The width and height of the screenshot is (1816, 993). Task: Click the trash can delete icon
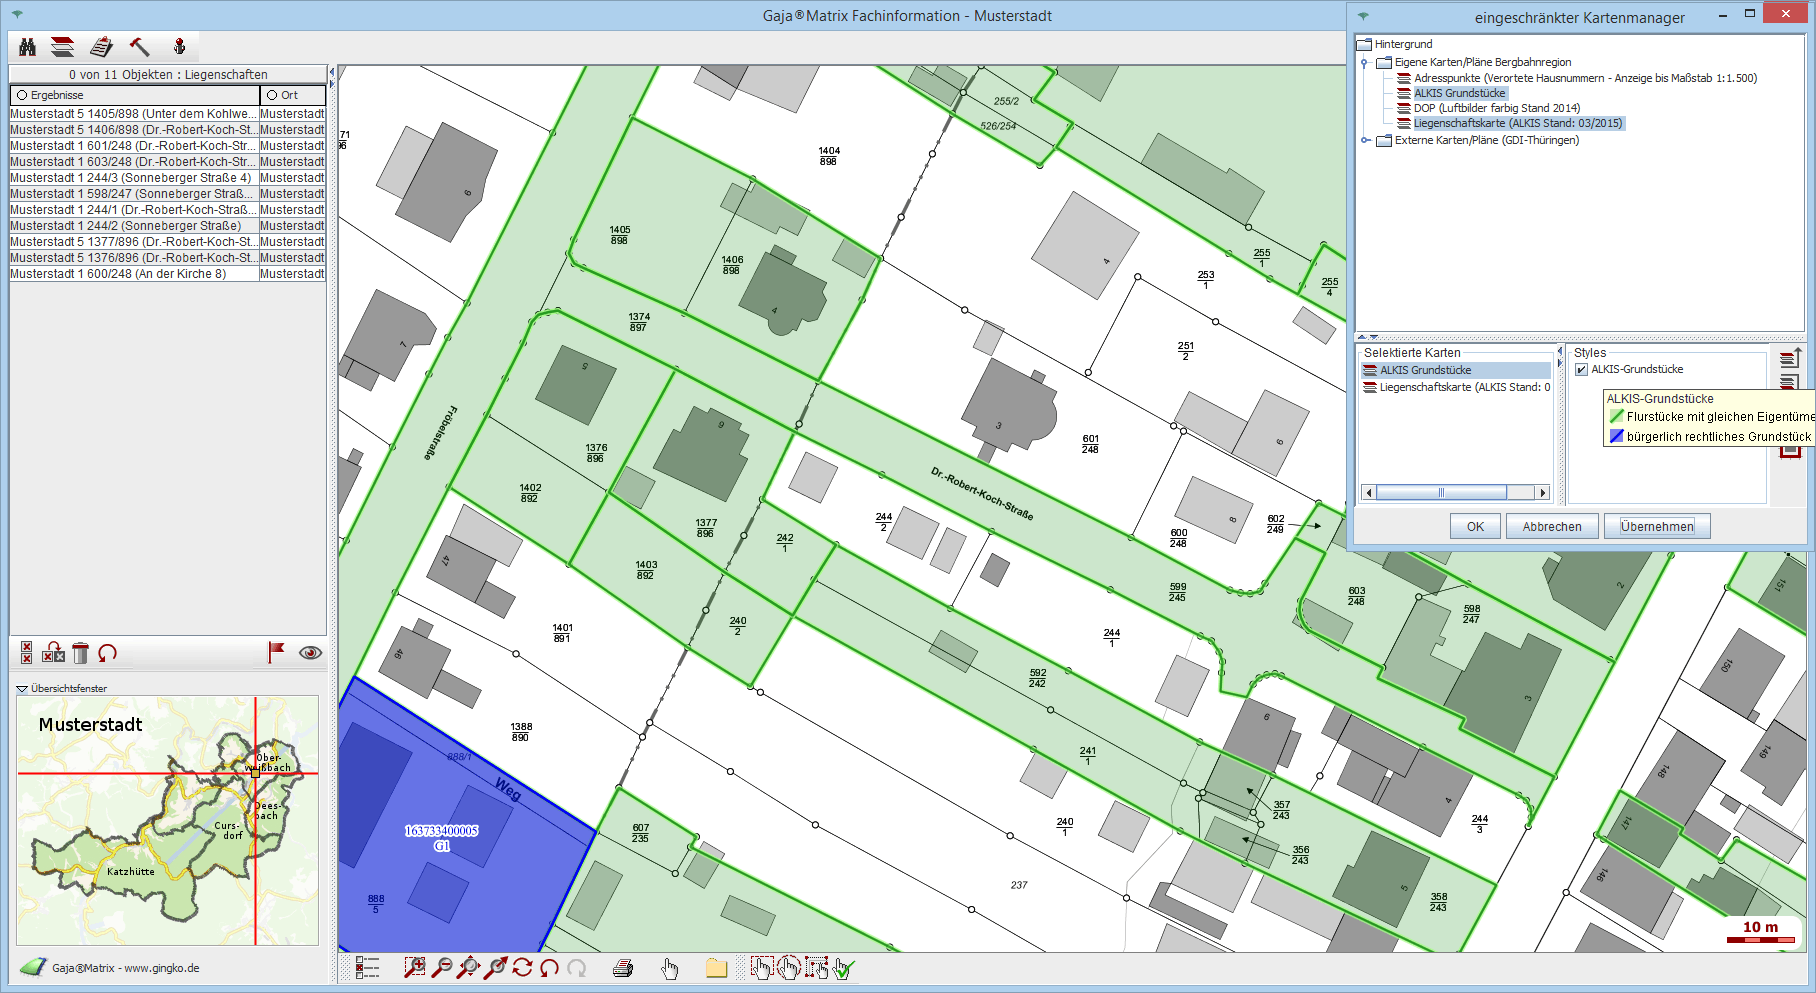click(81, 653)
